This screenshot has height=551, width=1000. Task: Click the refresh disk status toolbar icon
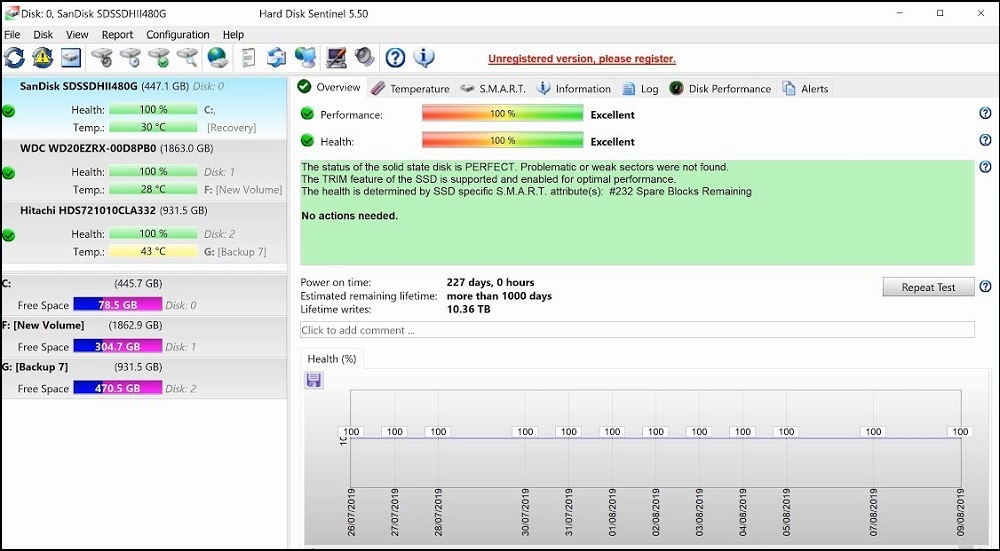coord(14,58)
